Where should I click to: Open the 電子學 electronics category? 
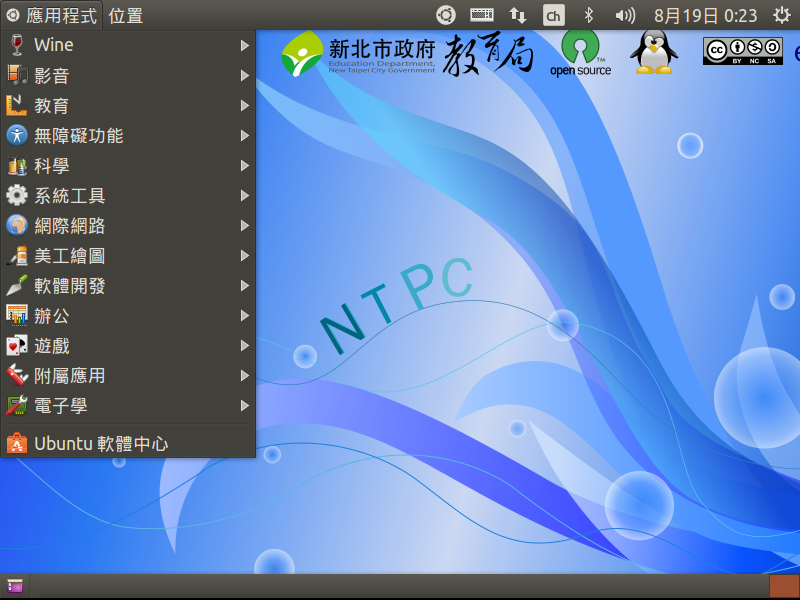tap(60, 405)
